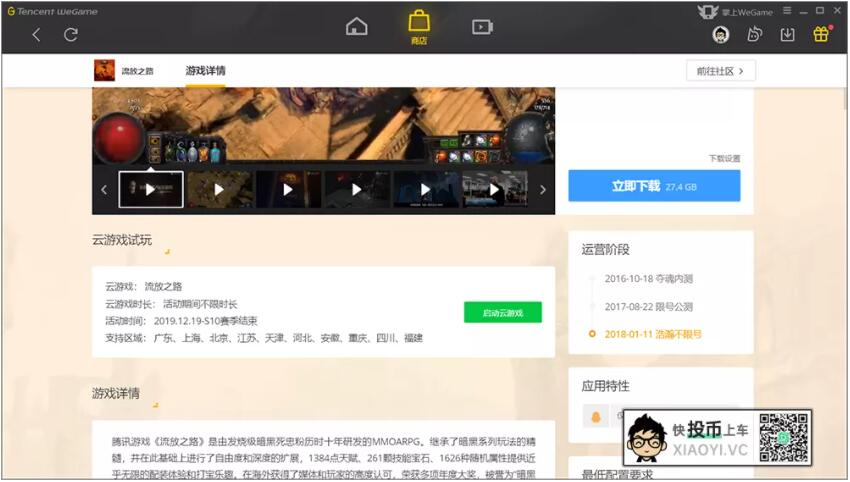Viewport: 850px width, 482px height.
Task: Open the download manager icon
Action: (787, 35)
